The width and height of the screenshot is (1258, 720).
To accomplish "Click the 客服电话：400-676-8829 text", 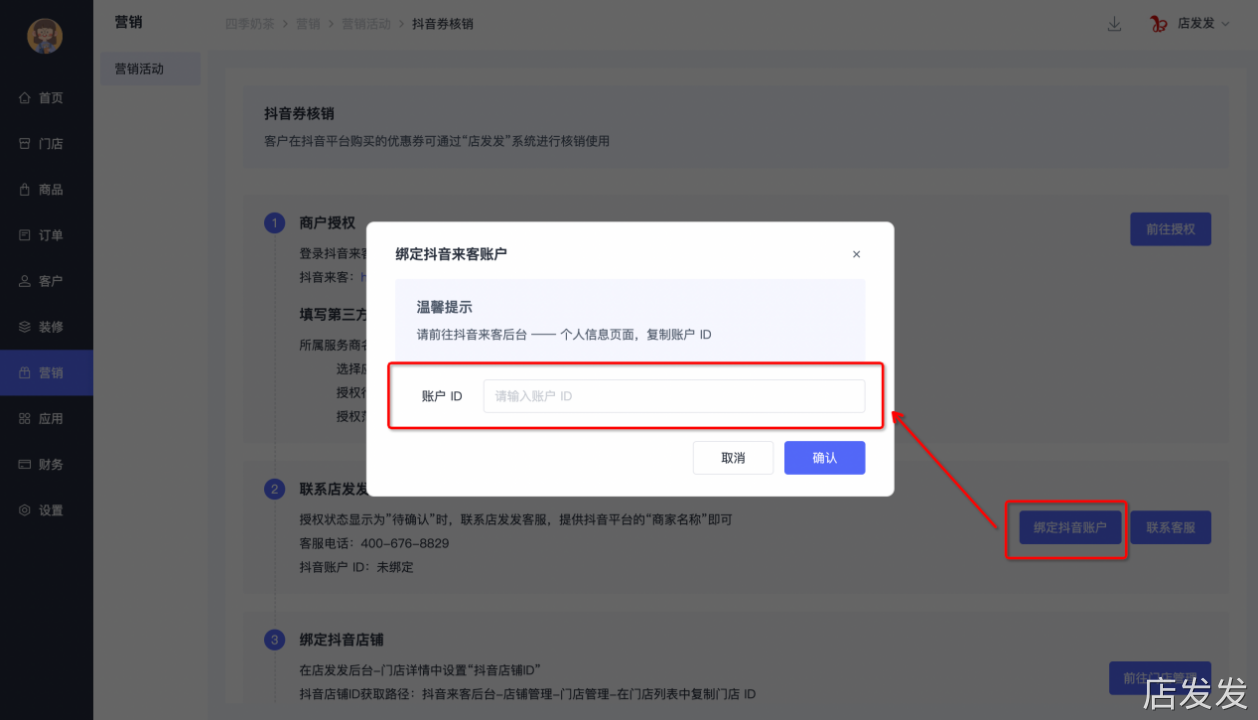I will point(374,543).
